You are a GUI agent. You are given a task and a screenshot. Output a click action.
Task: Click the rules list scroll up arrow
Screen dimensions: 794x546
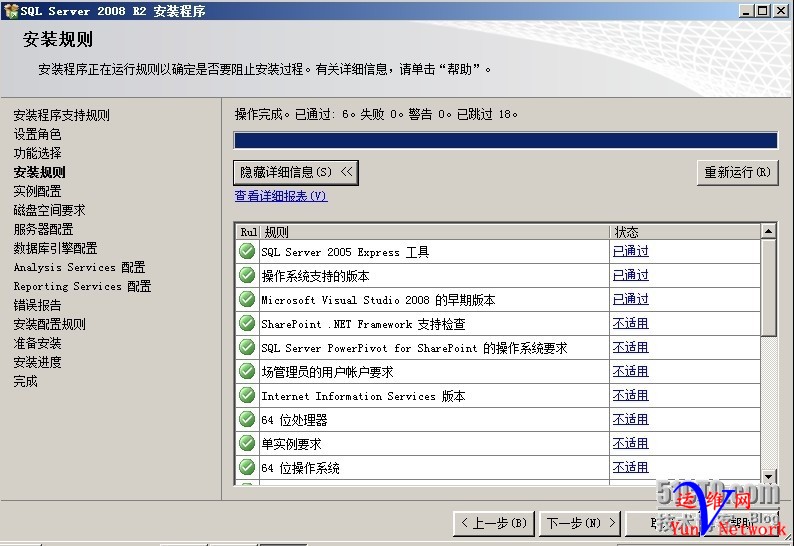[769, 231]
